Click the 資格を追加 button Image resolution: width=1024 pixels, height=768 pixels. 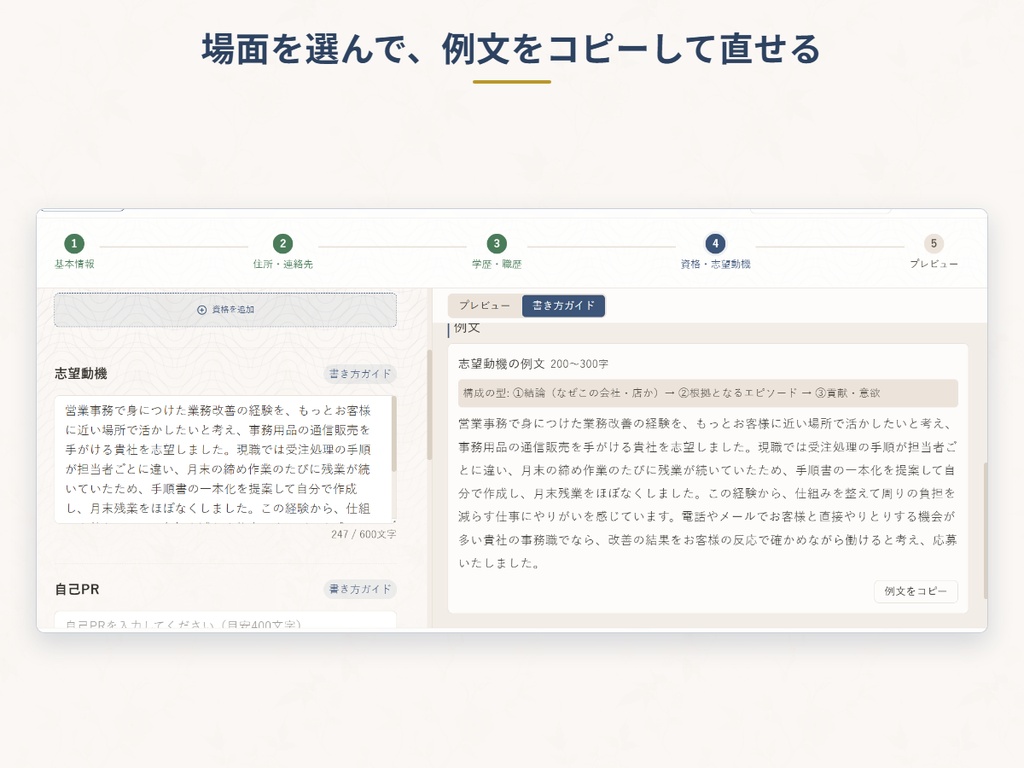pos(225,310)
